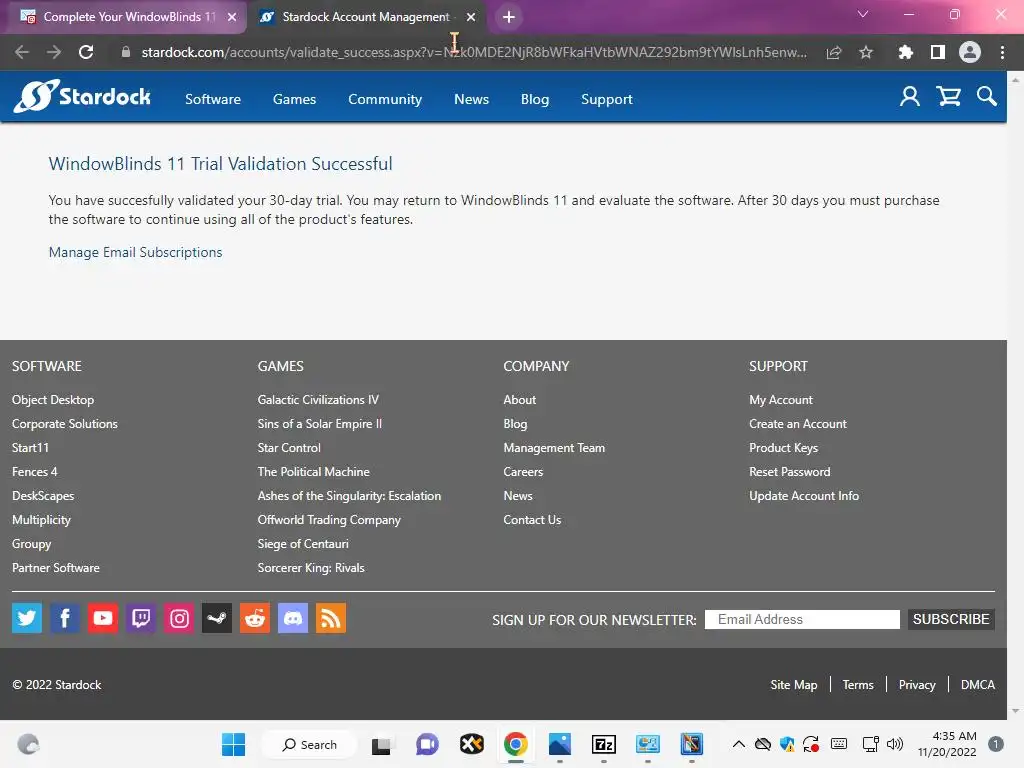Visit Stardock's YouTube channel
The height and width of the screenshot is (768, 1024).
pyautogui.click(x=103, y=618)
